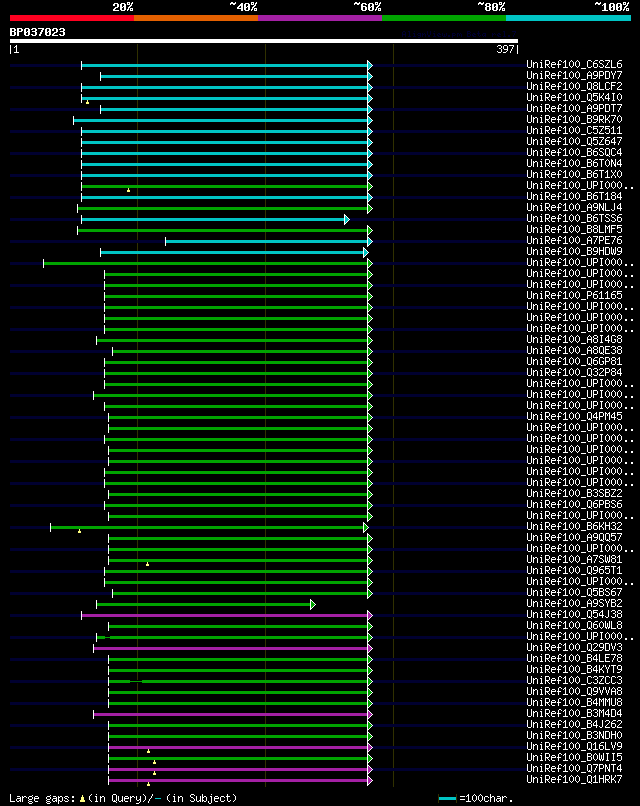640x806 pixels.
Task: Select the UniRef100_Q8LCF2 label
Action: (574, 87)
